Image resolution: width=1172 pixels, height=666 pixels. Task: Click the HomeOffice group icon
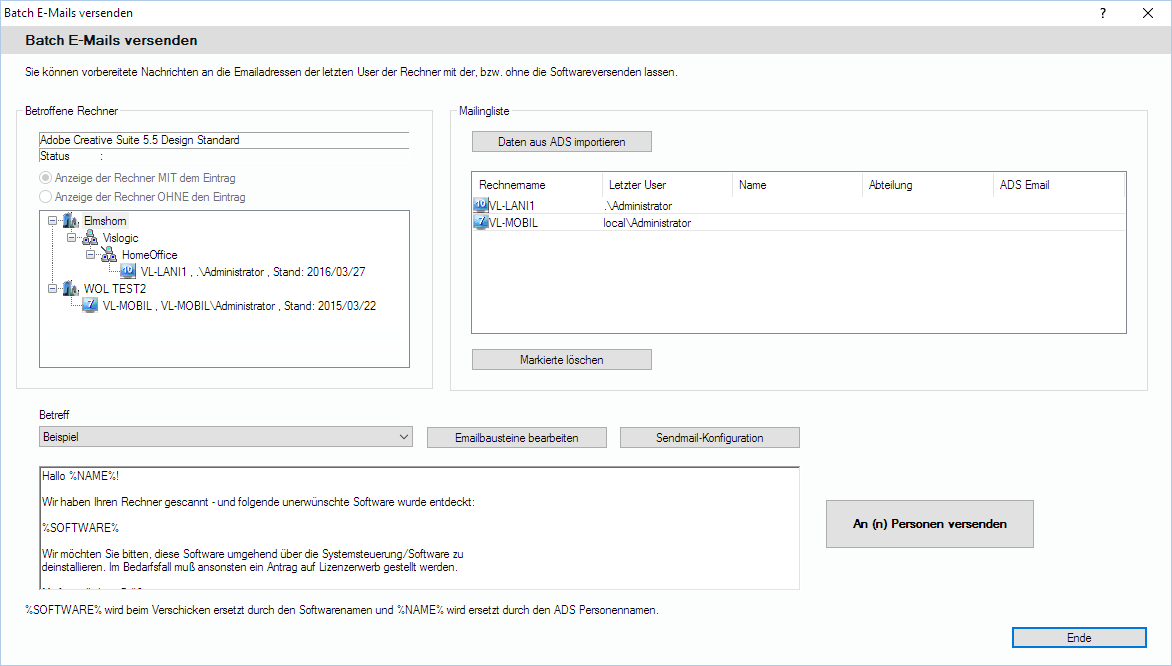point(109,255)
